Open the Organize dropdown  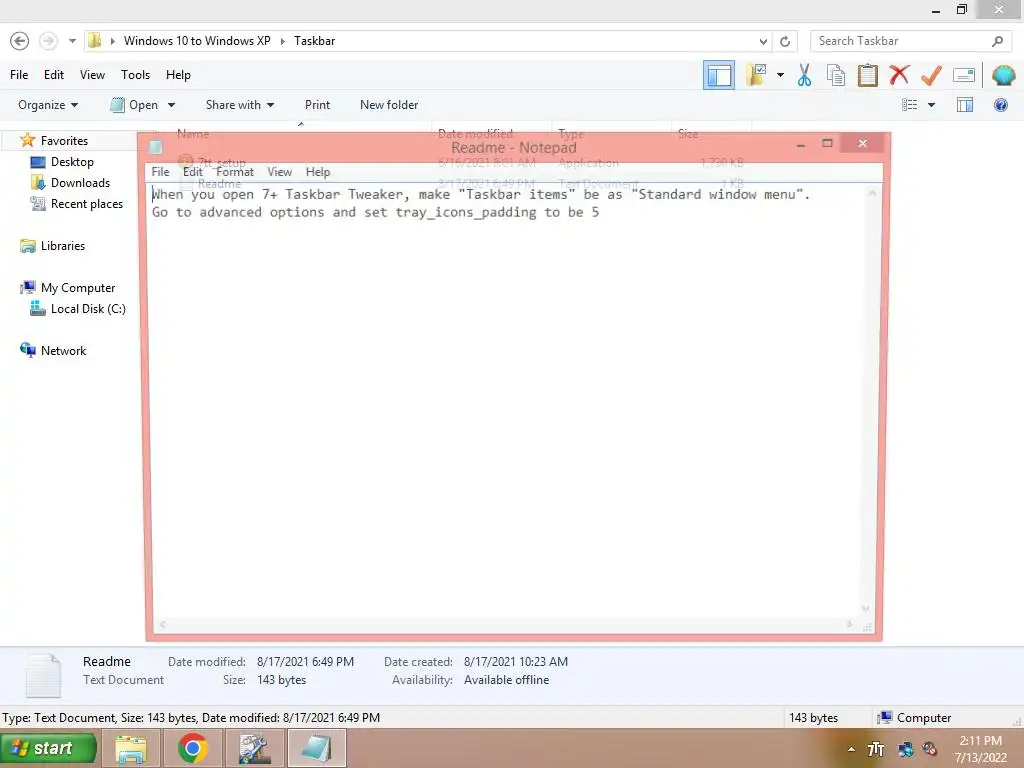click(48, 105)
